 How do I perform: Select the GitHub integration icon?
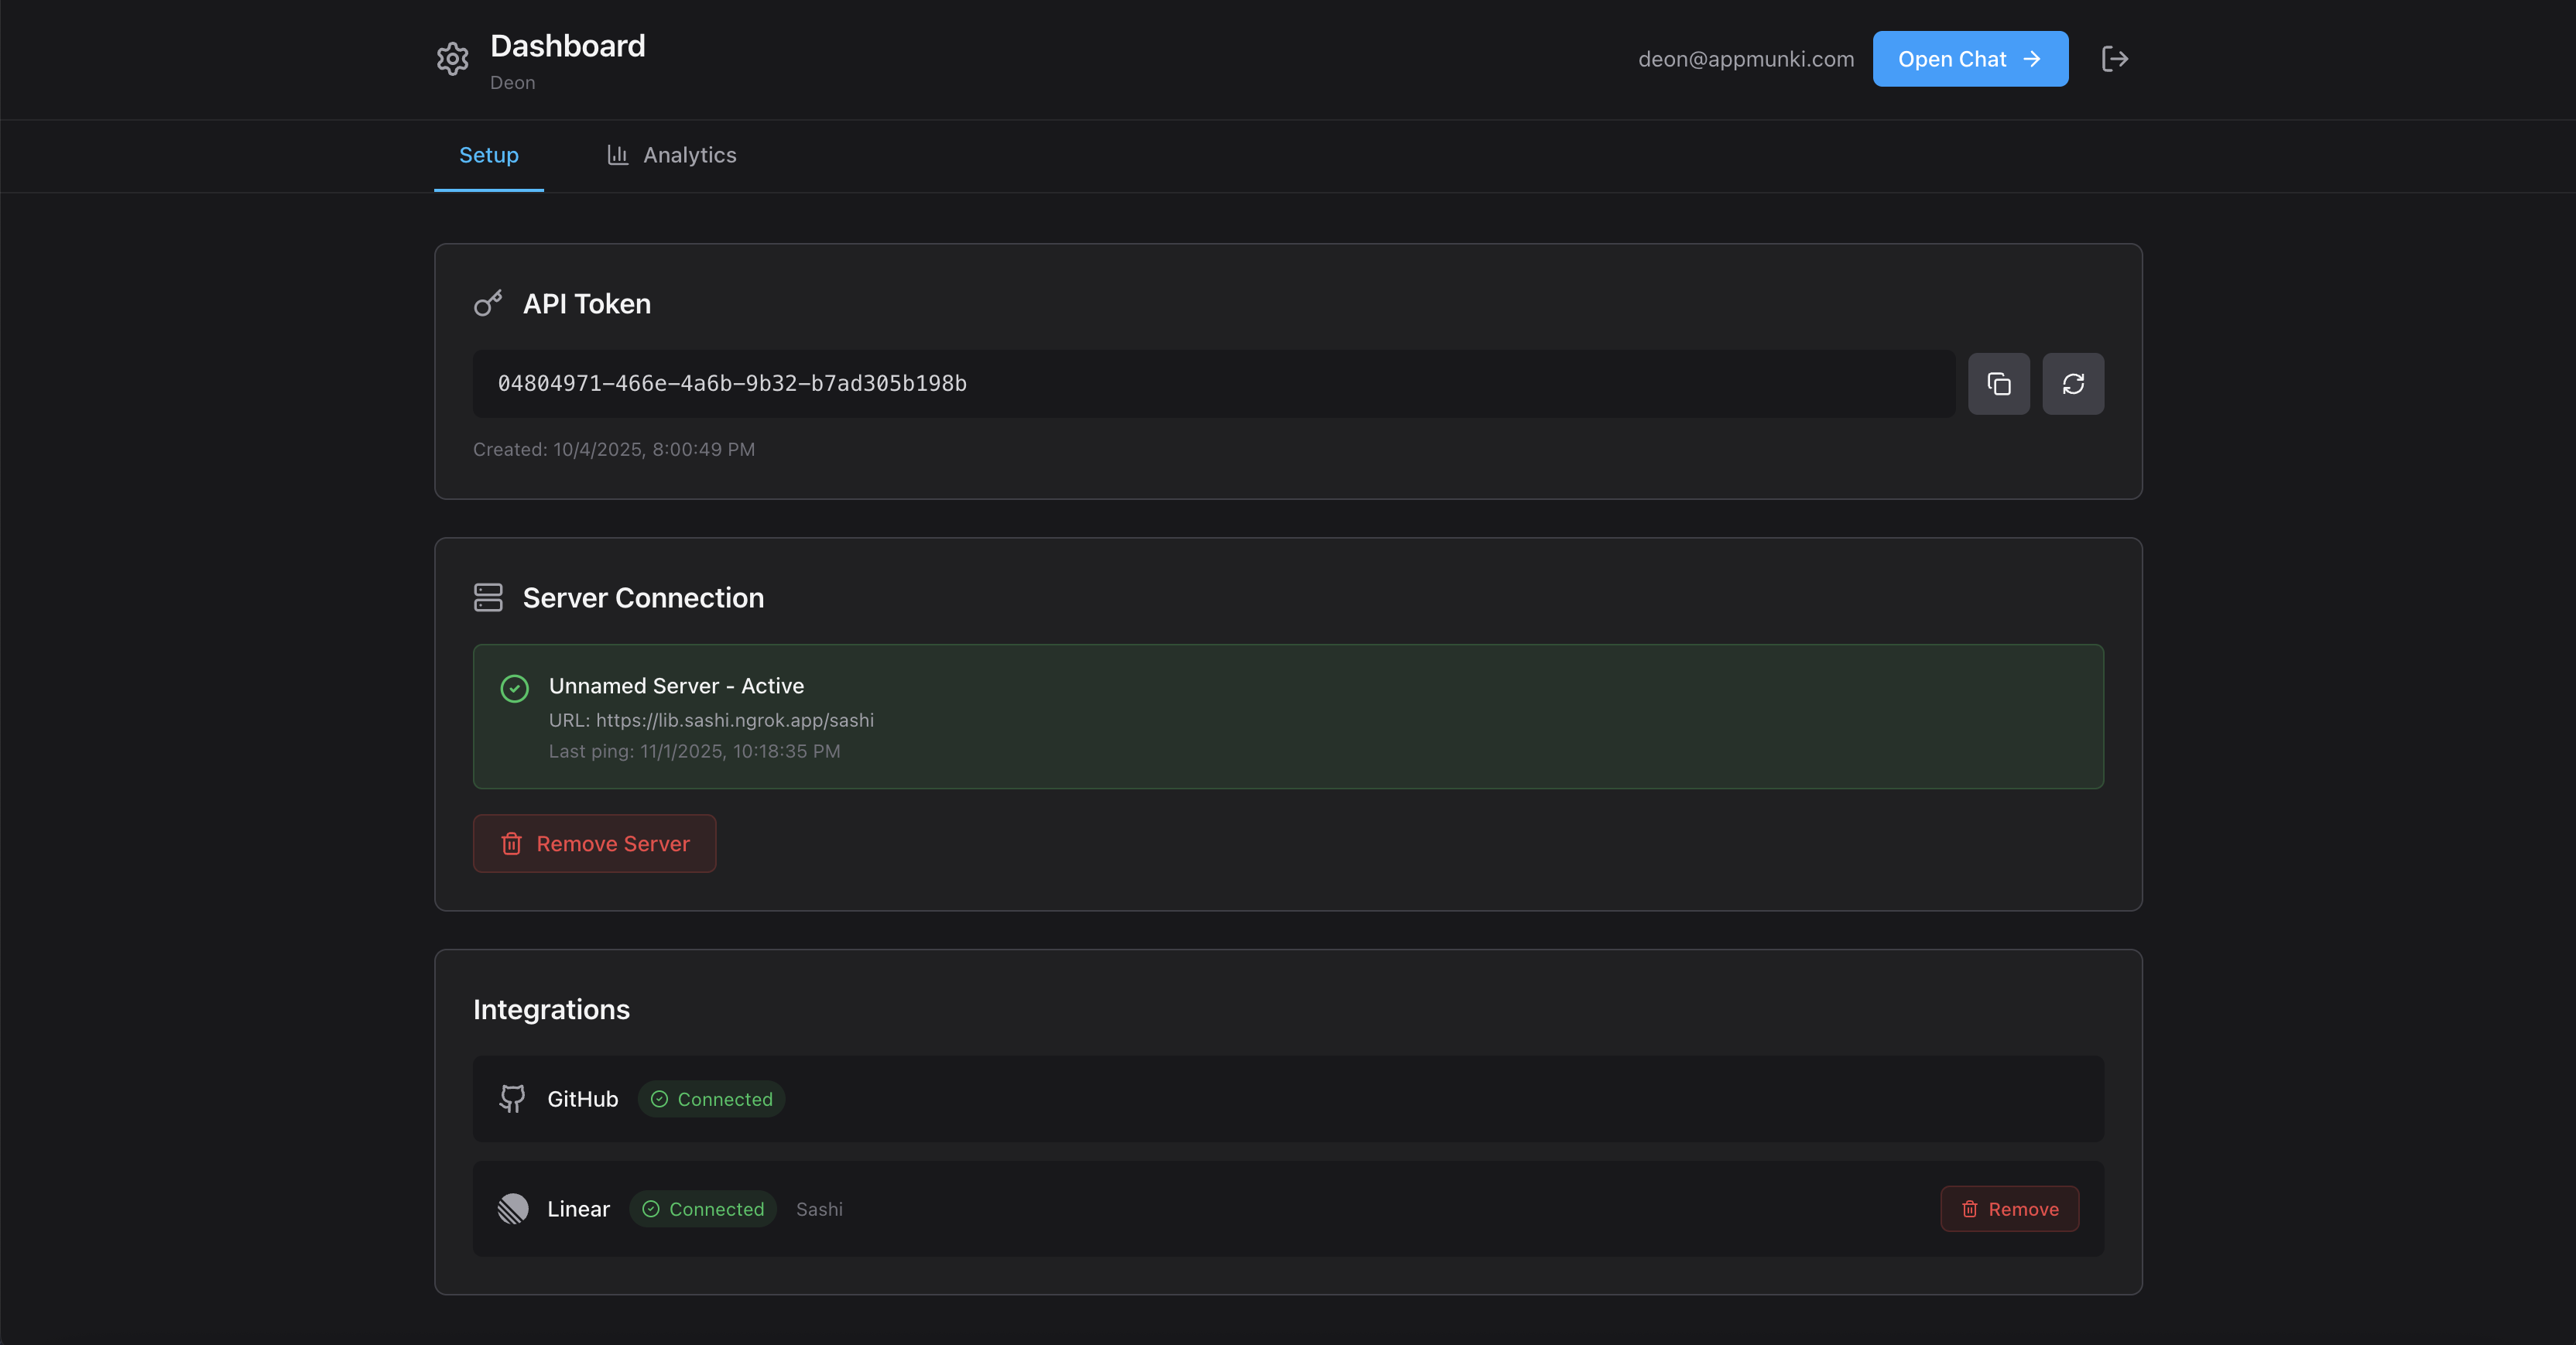pyautogui.click(x=512, y=1098)
